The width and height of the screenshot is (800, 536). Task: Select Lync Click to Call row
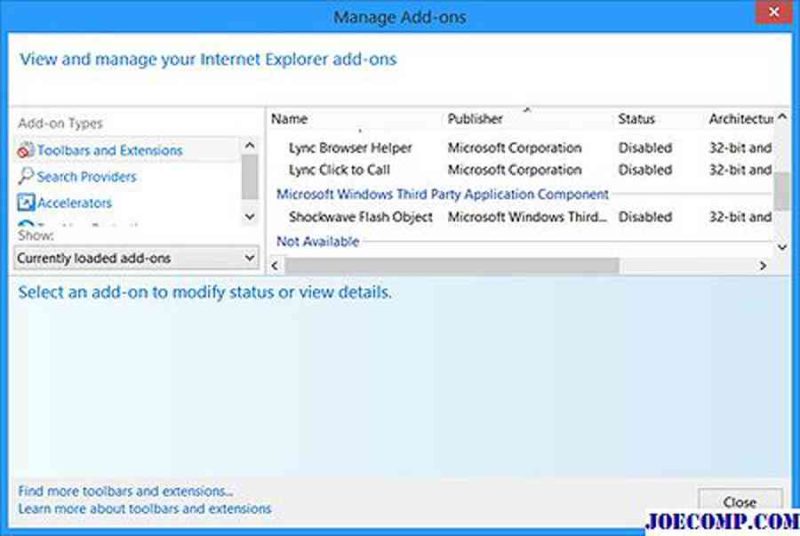pyautogui.click(x=520, y=170)
